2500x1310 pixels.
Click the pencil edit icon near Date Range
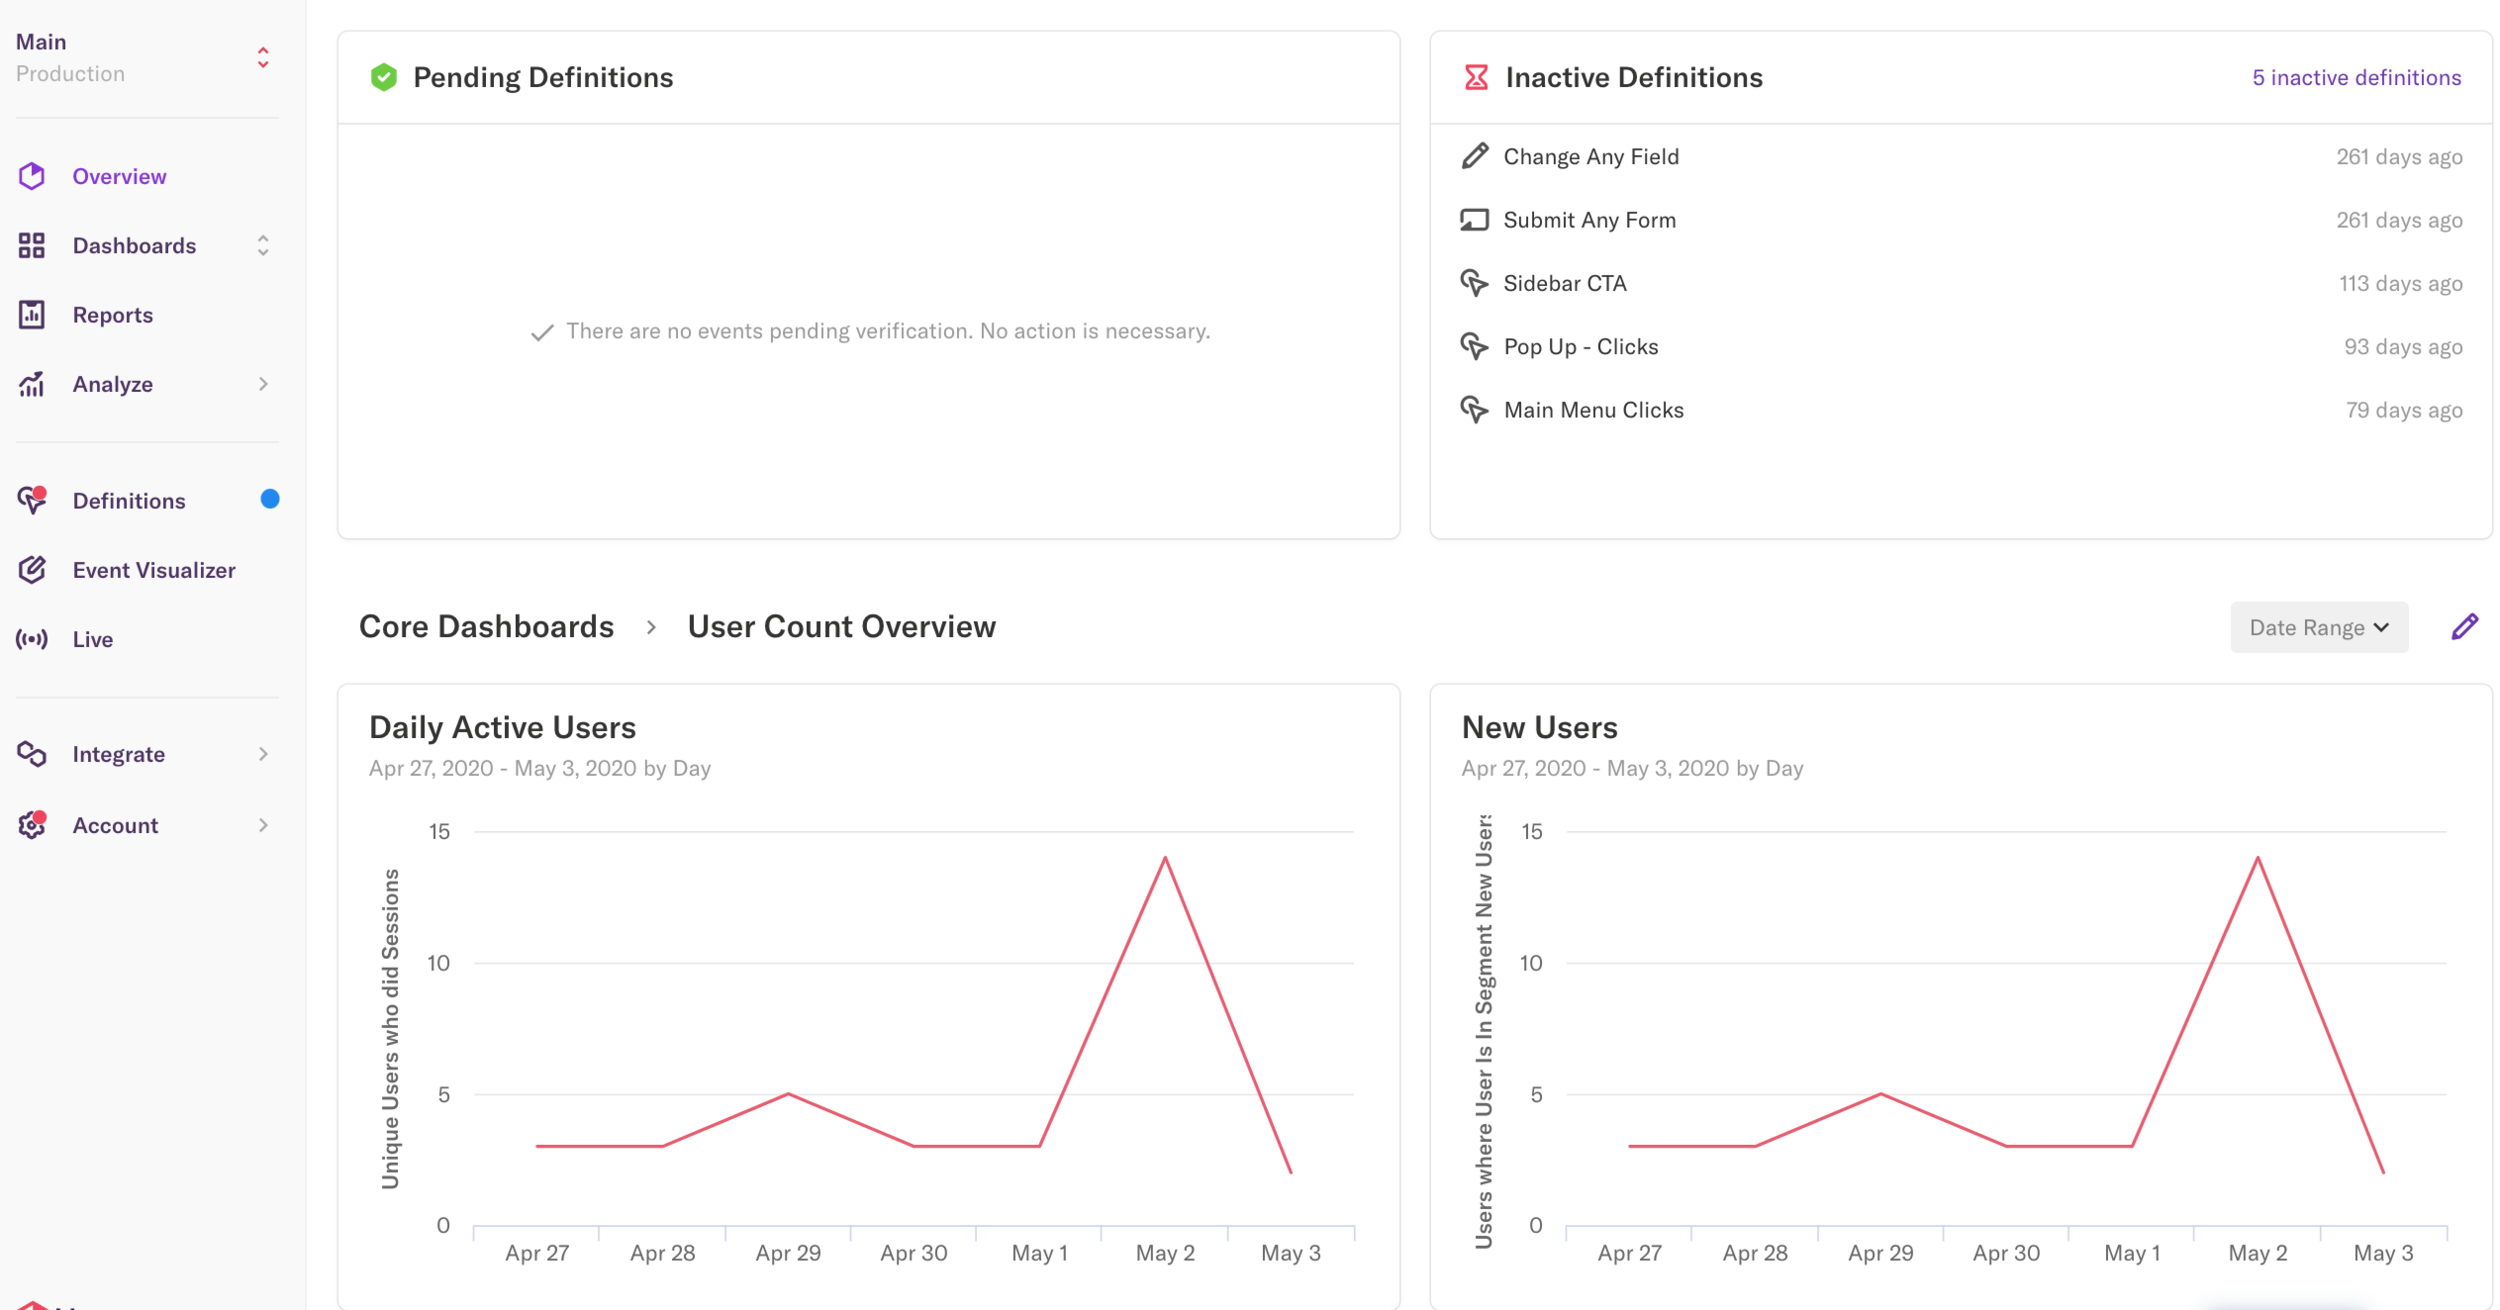[x=2465, y=626]
